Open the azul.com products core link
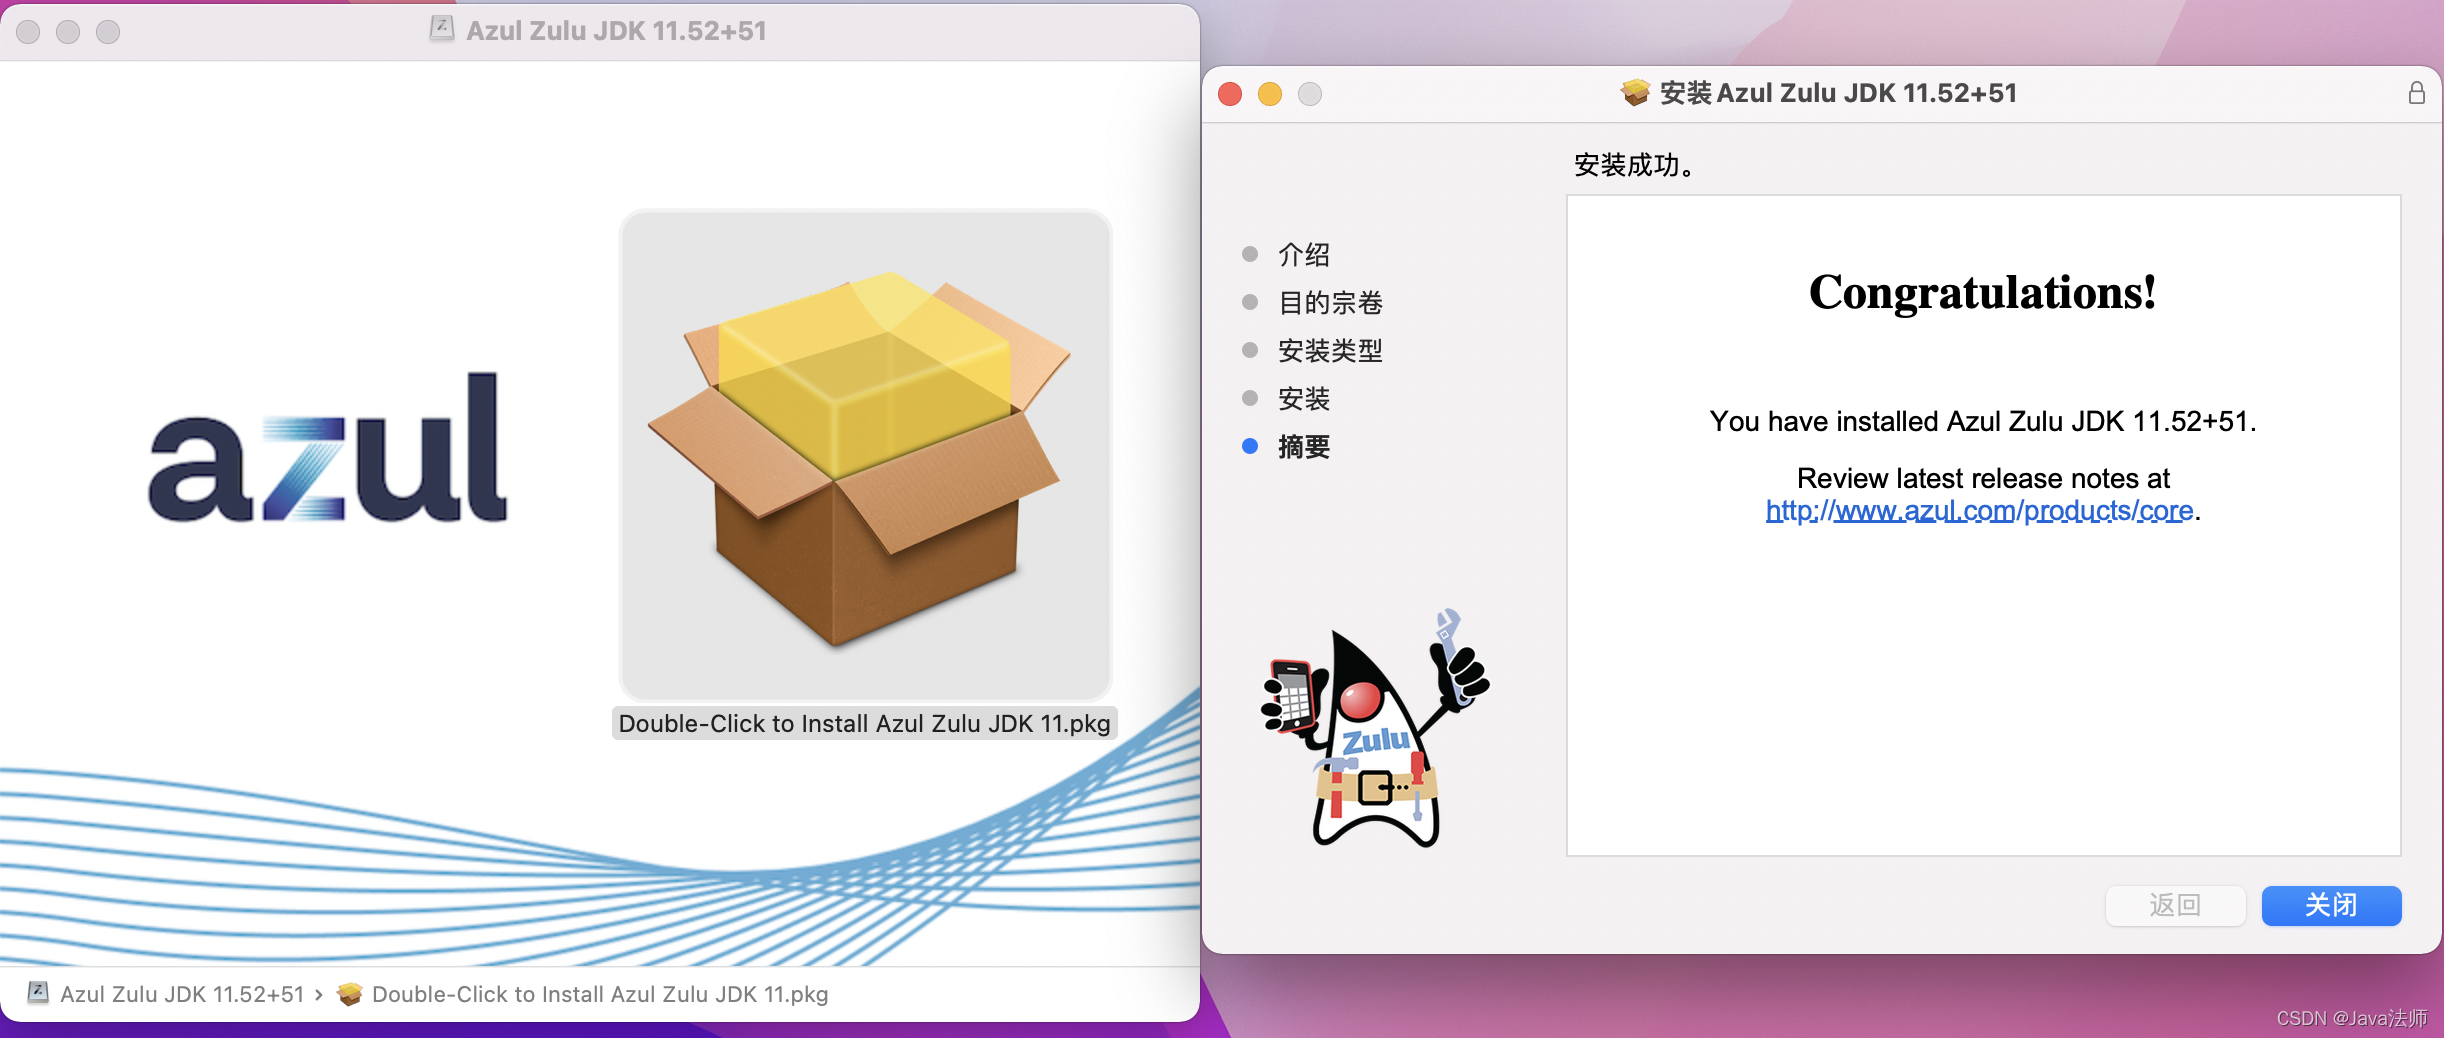This screenshot has width=2444, height=1038. [x=1979, y=511]
